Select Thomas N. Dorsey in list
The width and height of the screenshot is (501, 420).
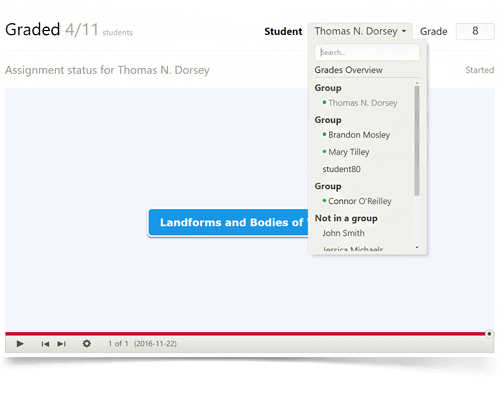click(x=363, y=103)
